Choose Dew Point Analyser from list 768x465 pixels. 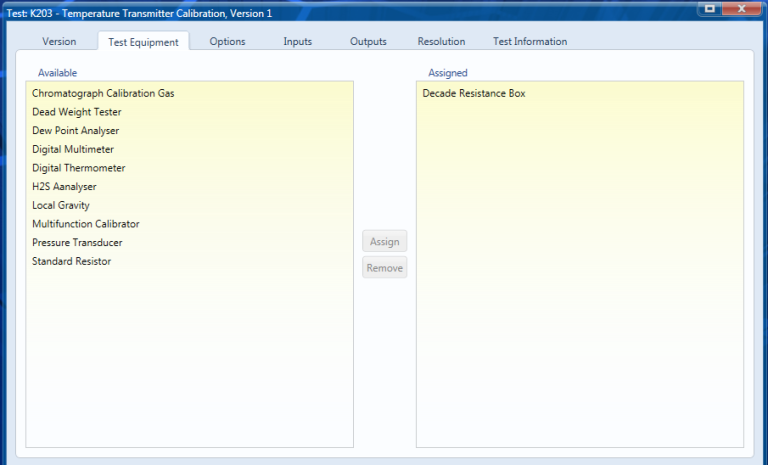point(76,131)
